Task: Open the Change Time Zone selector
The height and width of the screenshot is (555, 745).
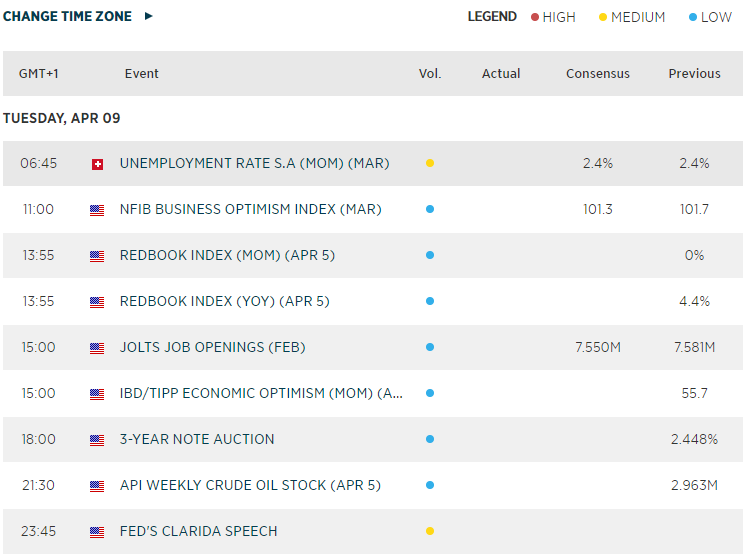Action: [67, 16]
